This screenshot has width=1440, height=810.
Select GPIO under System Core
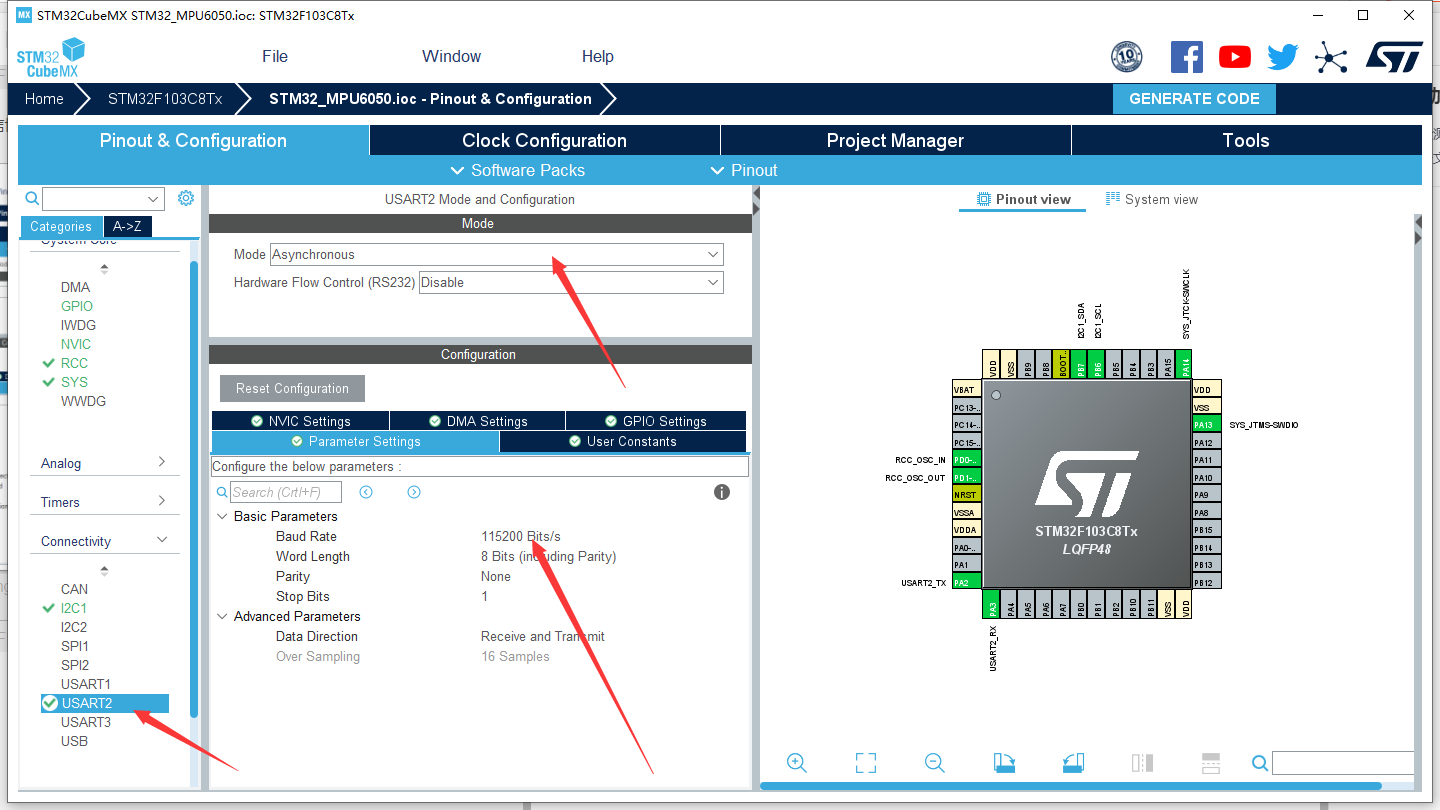(77, 306)
